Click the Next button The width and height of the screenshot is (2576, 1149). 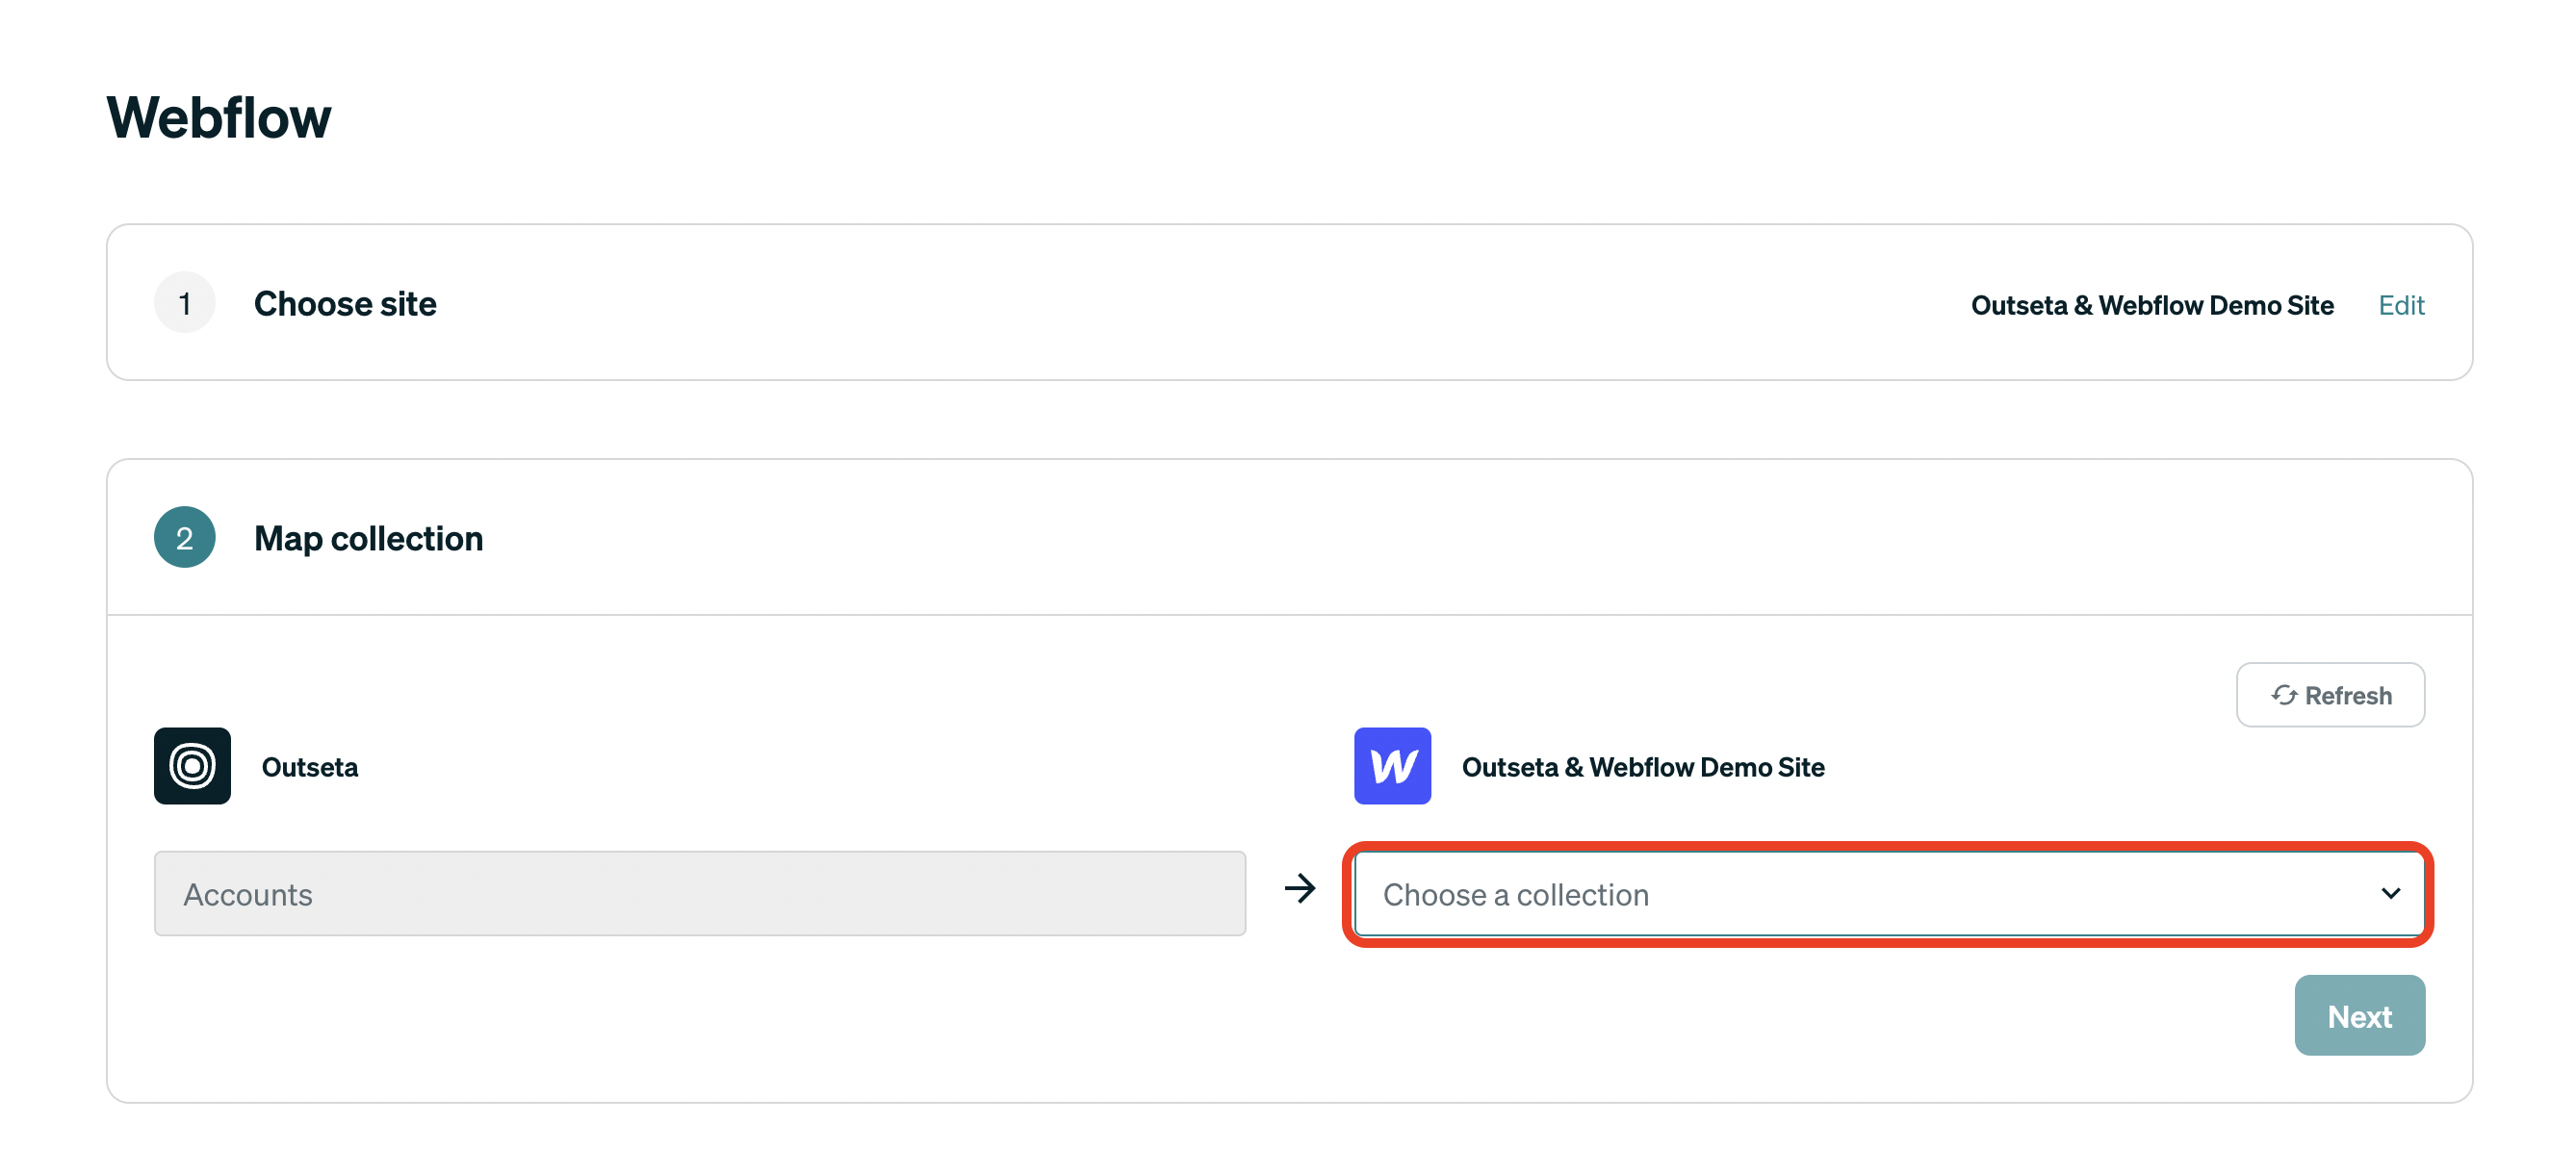pyautogui.click(x=2359, y=1016)
